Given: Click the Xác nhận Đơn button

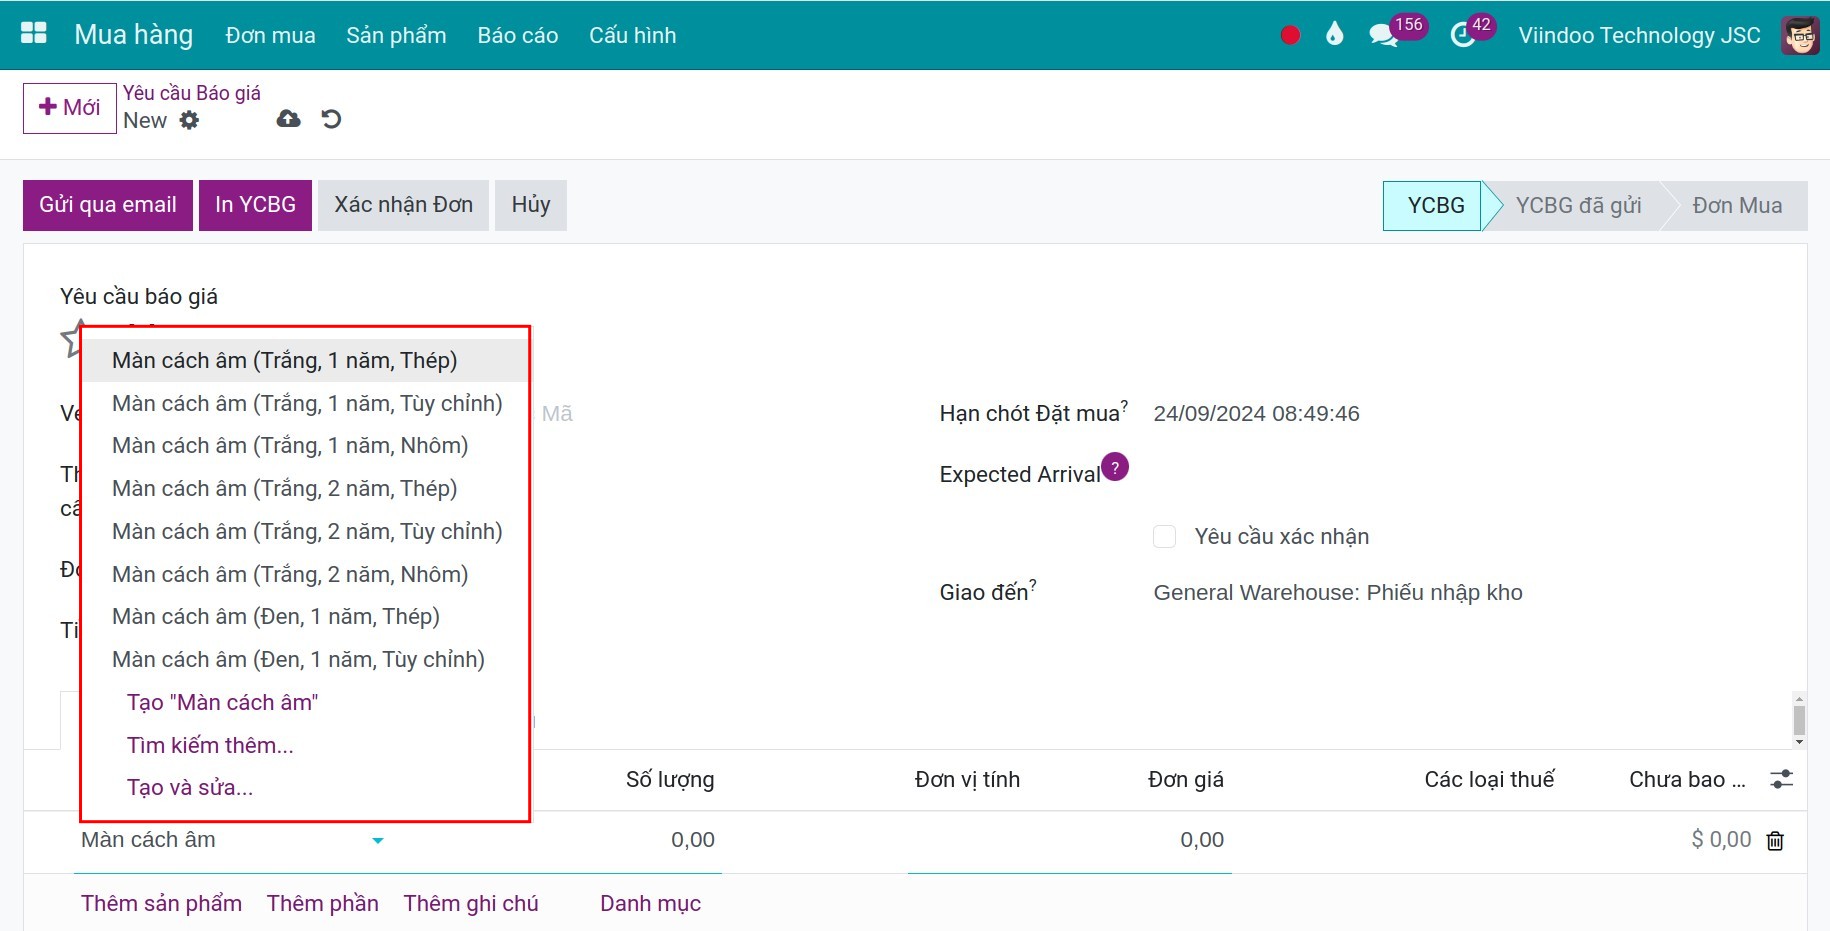Looking at the screenshot, I should [403, 205].
